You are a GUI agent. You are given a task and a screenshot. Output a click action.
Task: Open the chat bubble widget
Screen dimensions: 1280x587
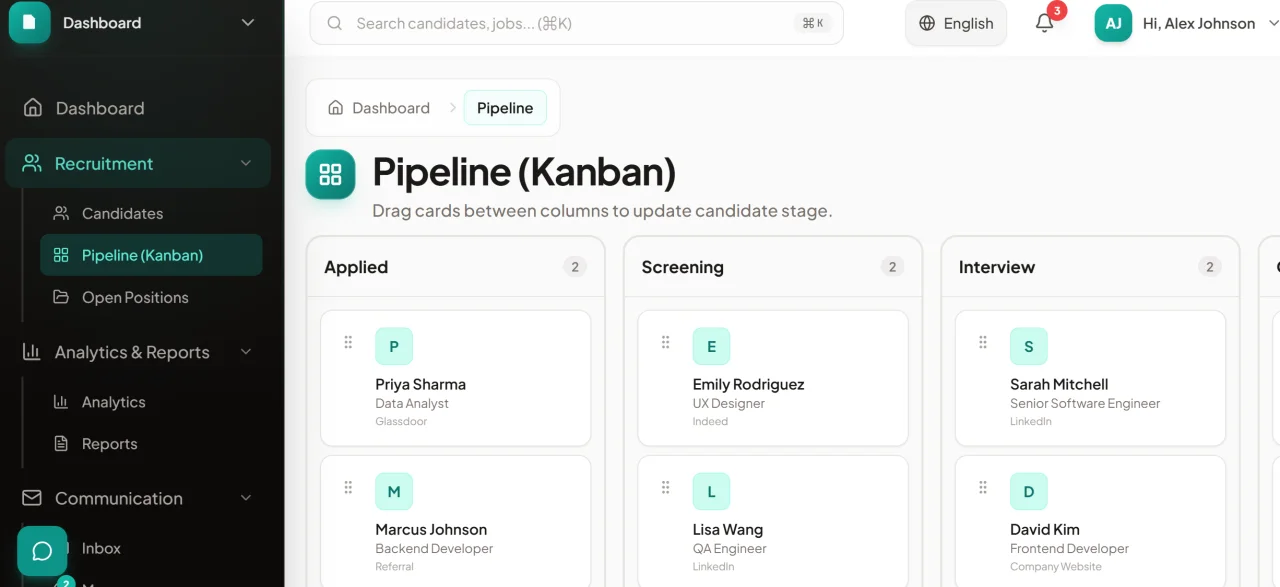coord(42,551)
